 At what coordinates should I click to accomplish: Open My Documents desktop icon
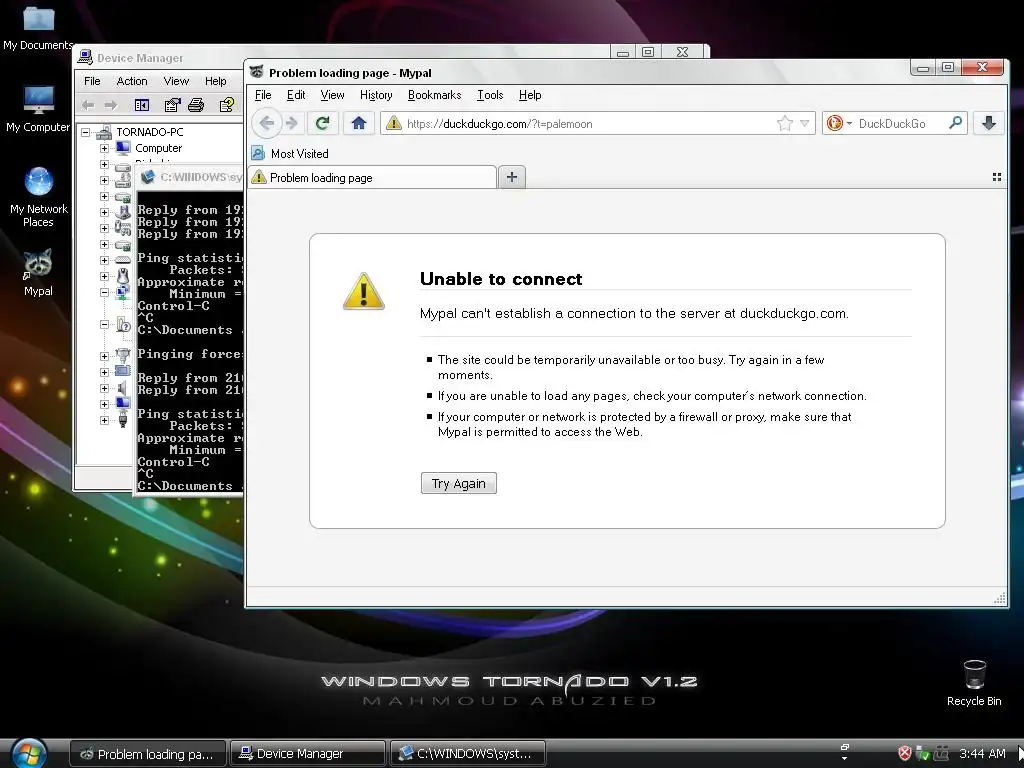click(x=38, y=26)
